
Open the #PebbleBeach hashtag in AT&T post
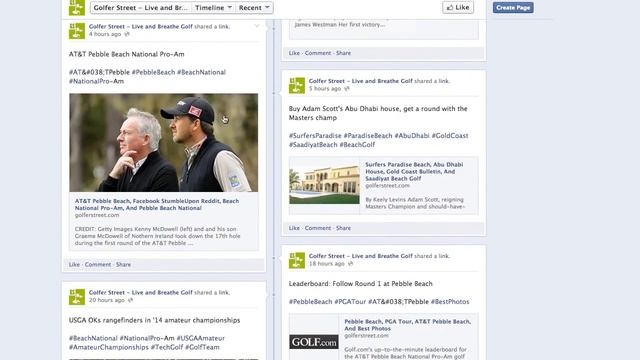pyautogui.click(x=153, y=72)
